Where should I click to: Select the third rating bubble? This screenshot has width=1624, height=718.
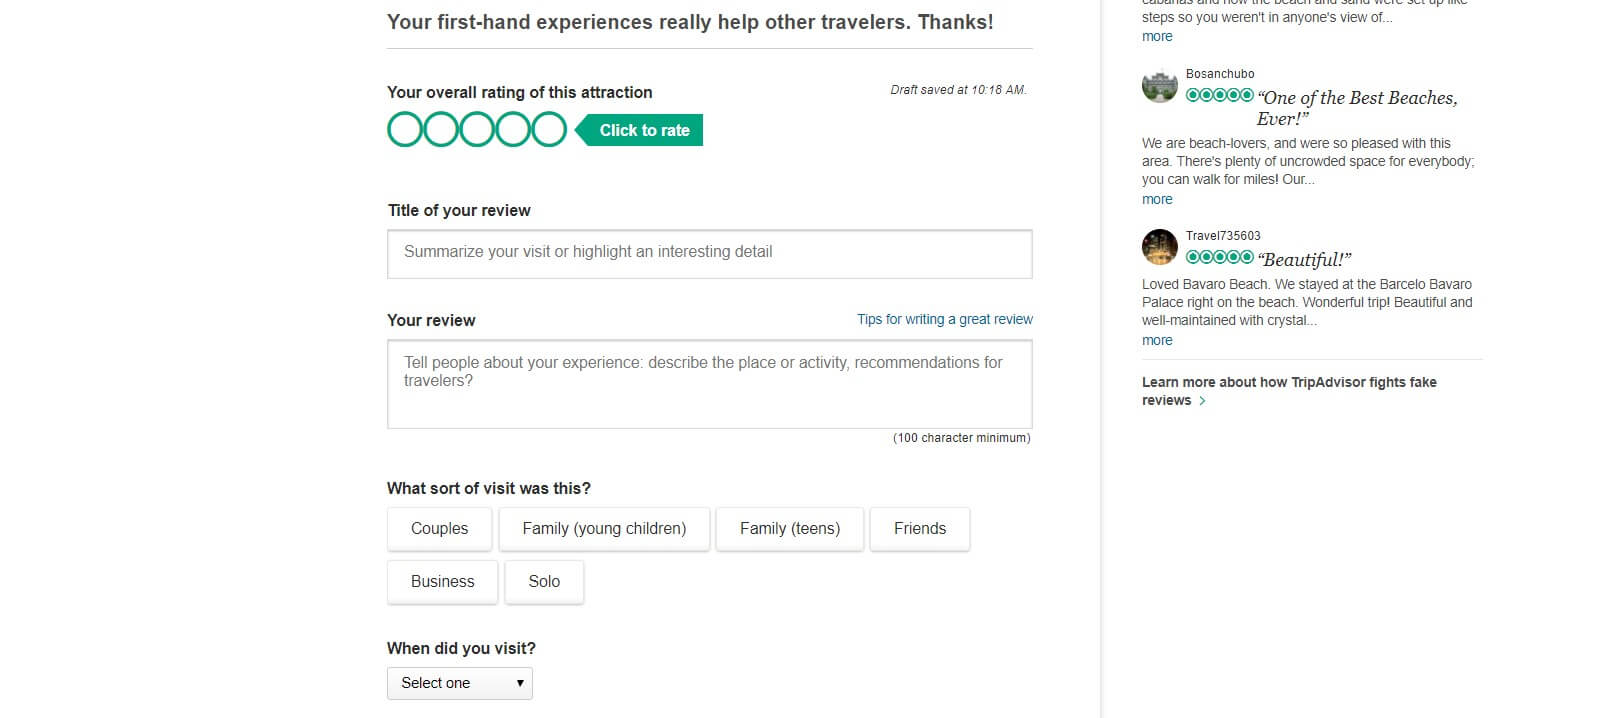pos(477,130)
